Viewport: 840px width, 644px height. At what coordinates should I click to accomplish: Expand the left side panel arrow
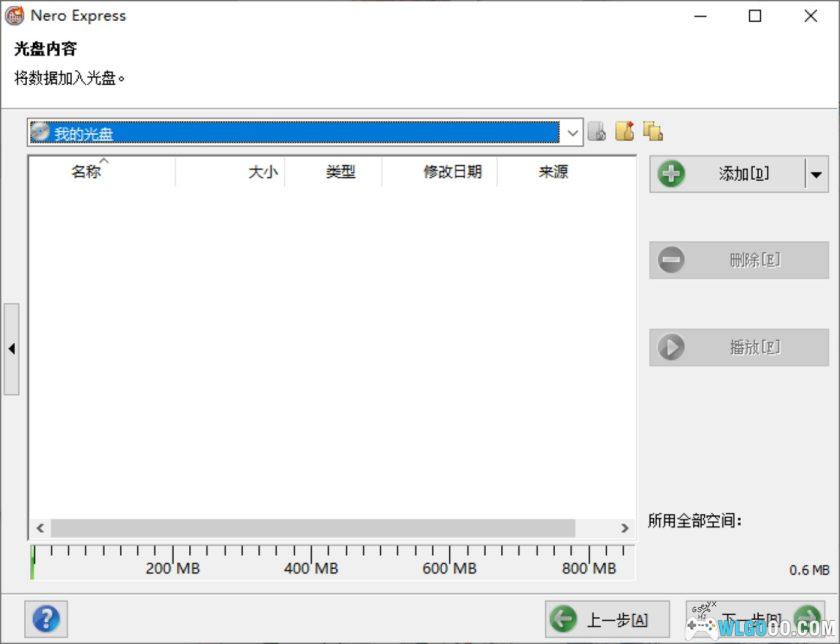[x=11, y=349]
